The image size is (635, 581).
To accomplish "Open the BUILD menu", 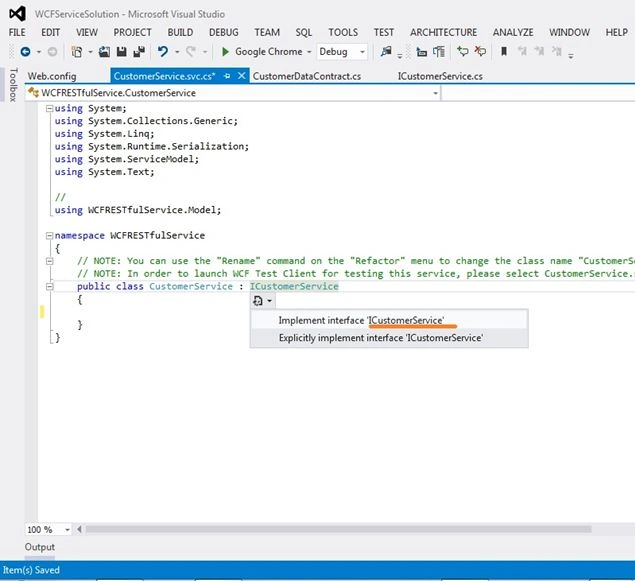I will (180, 32).
